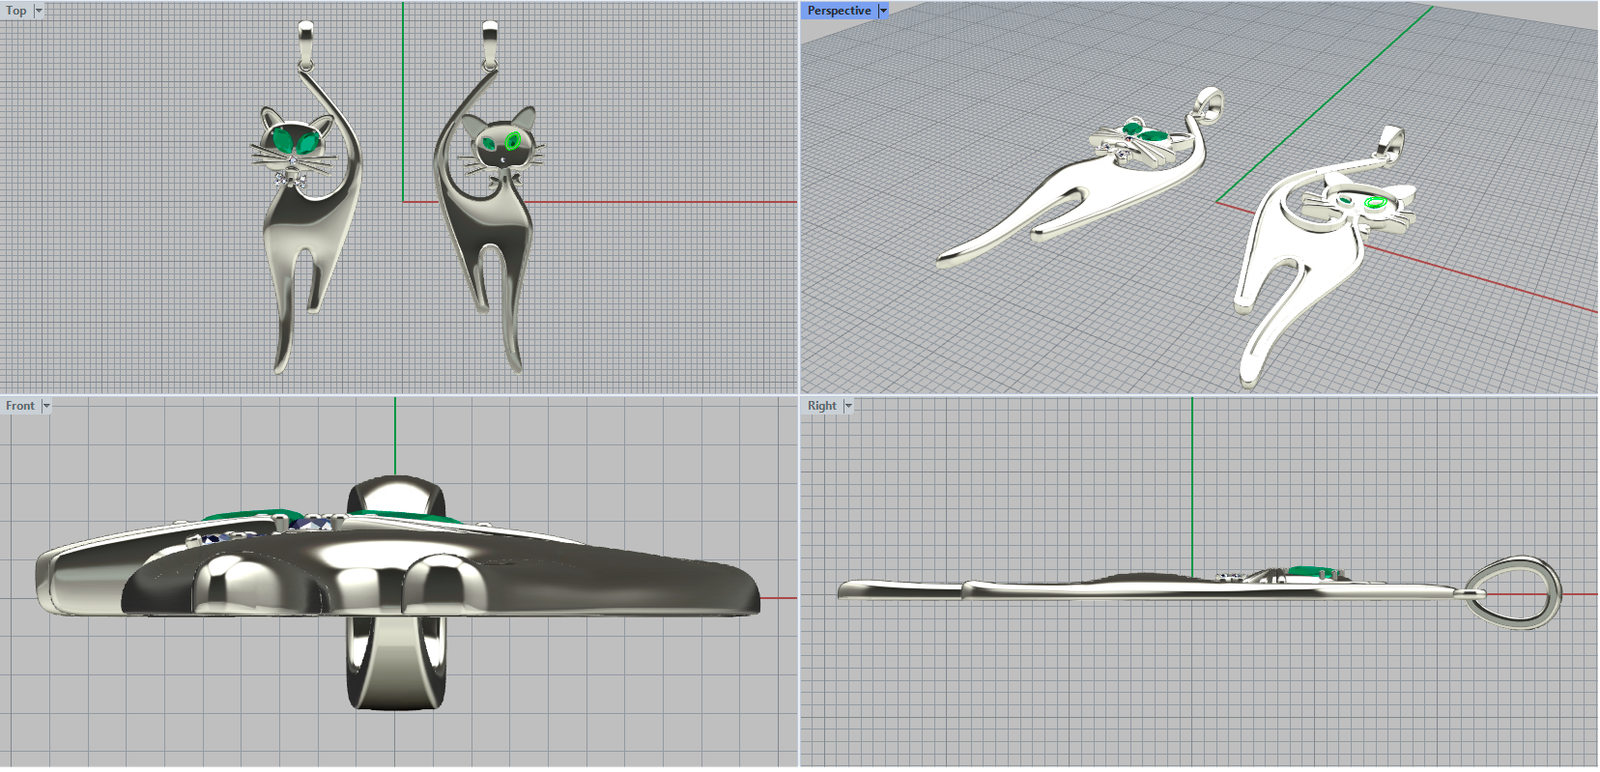Click the right cat's bright green eye in Top view
1600x772 pixels.
[513, 141]
